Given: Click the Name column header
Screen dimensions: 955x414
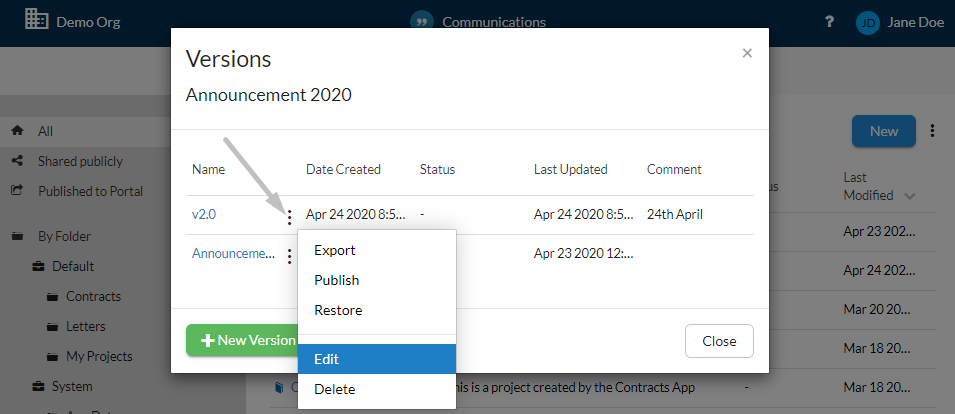Looking at the screenshot, I should (208, 169).
